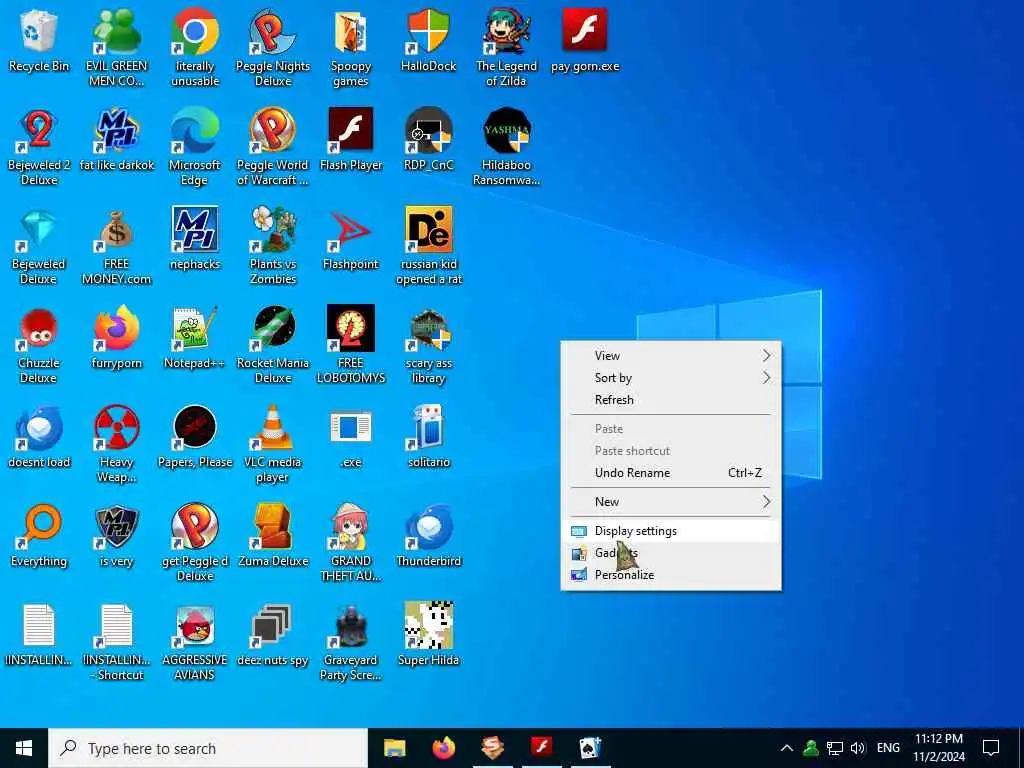Viewport: 1024px width, 768px height.
Task: Select the is very shield icon
Action: click(x=116, y=537)
